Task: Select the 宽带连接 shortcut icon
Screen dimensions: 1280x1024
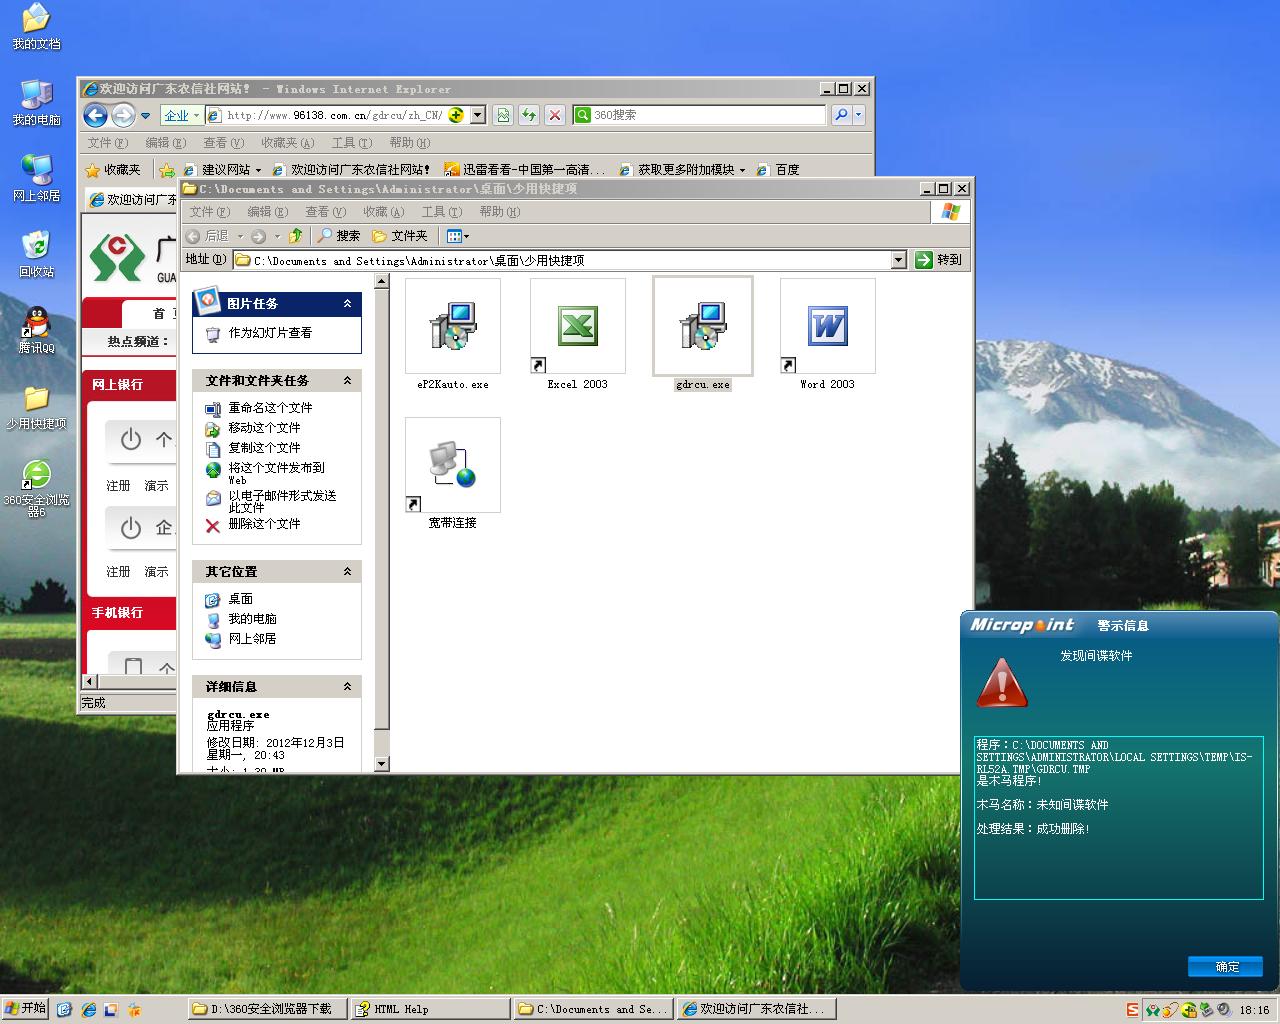Action: point(452,466)
